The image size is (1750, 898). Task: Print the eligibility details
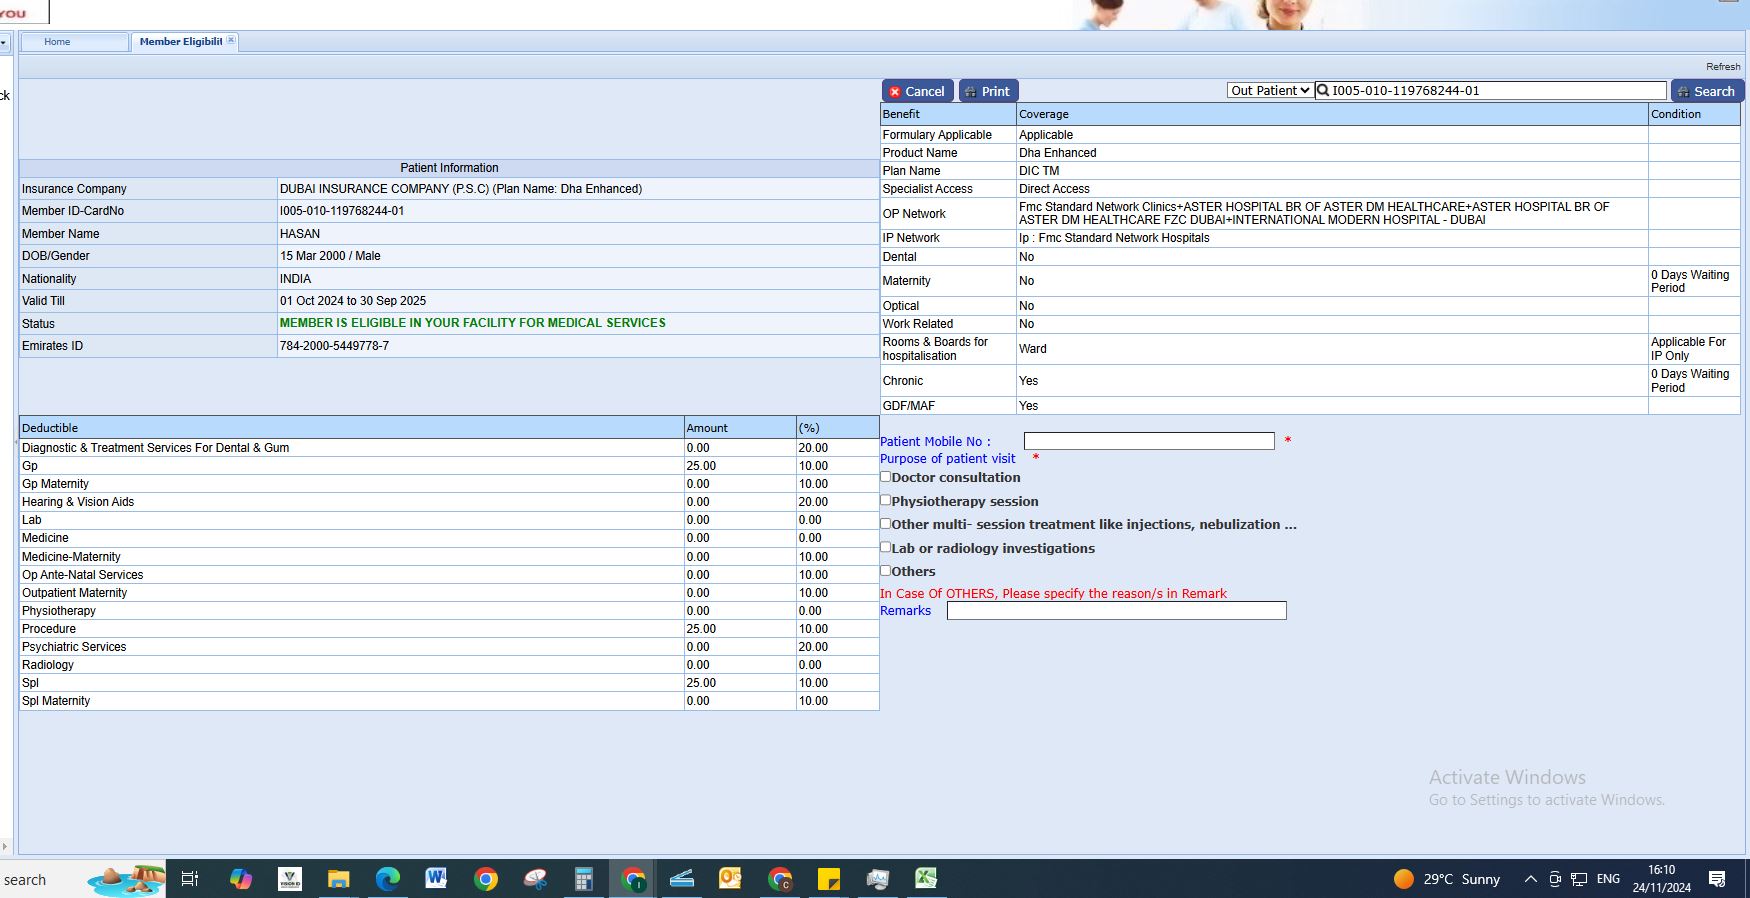pos(987,91)
